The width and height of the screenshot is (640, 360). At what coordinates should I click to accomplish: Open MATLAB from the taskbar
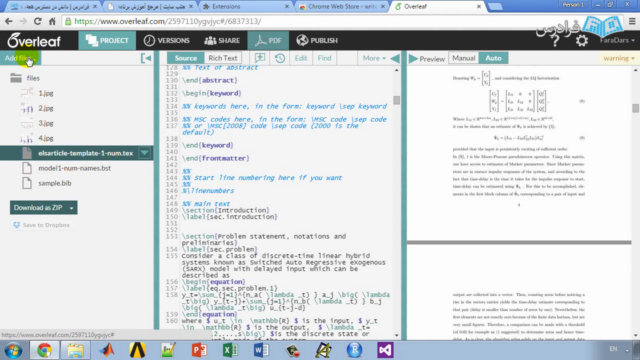[107, 350]
